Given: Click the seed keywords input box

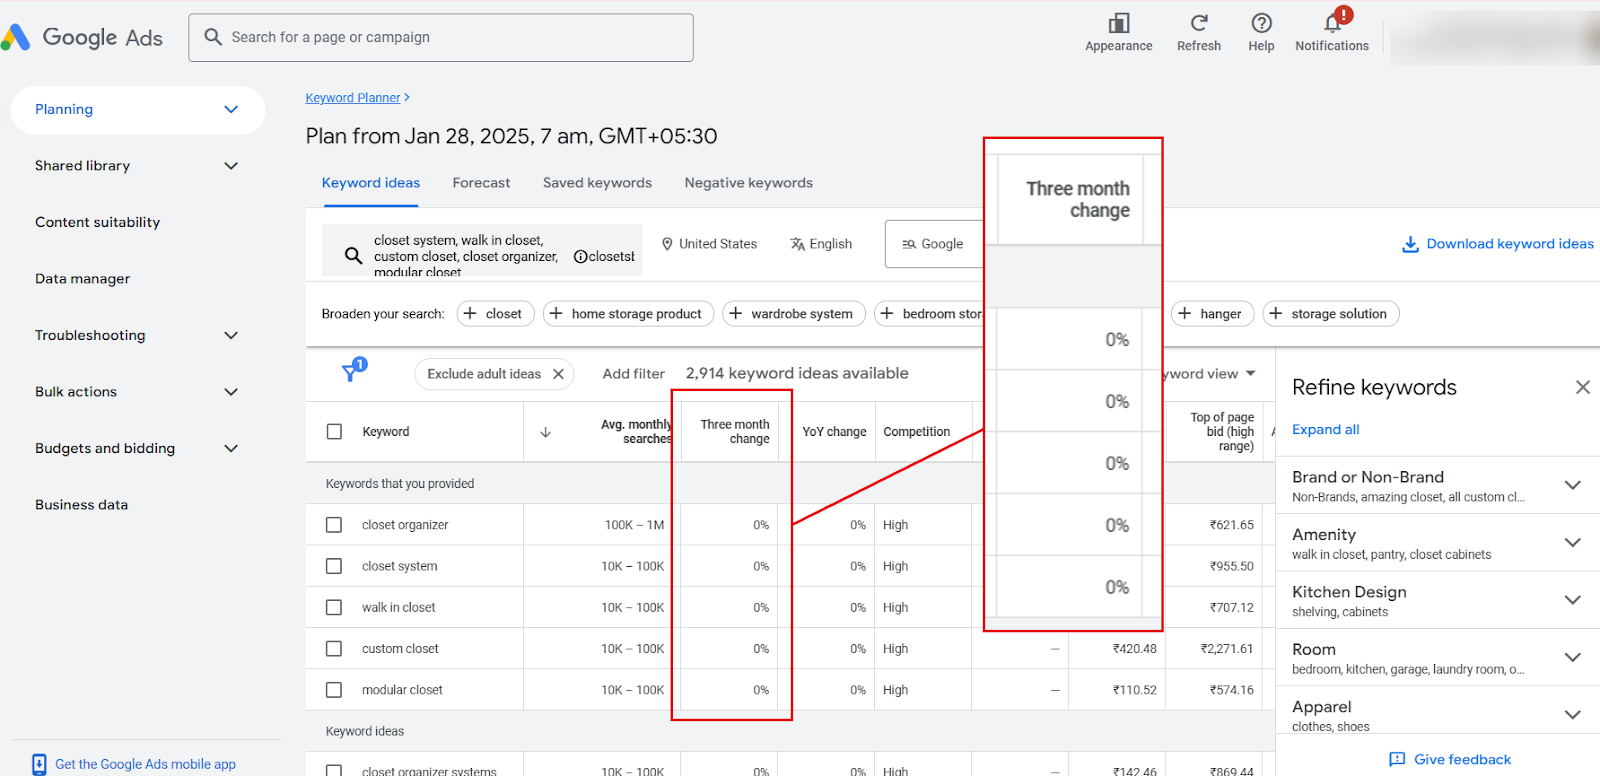Looking at the screenshot, I should [482, 250].
